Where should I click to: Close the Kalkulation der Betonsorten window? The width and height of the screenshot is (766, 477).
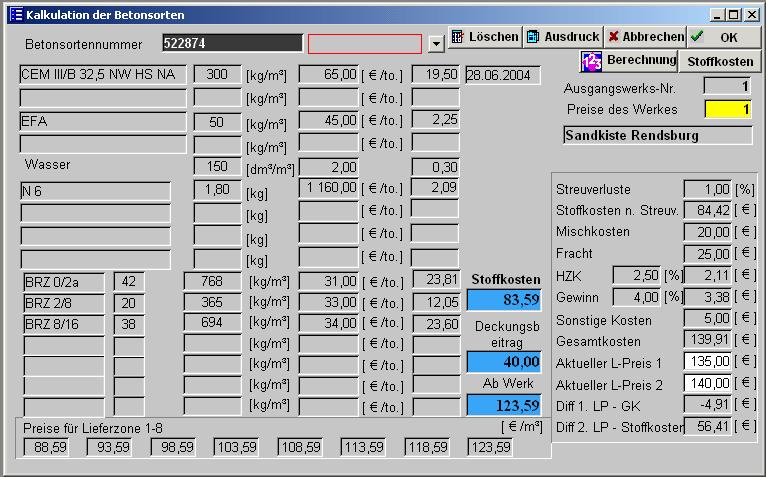[753, 15]
